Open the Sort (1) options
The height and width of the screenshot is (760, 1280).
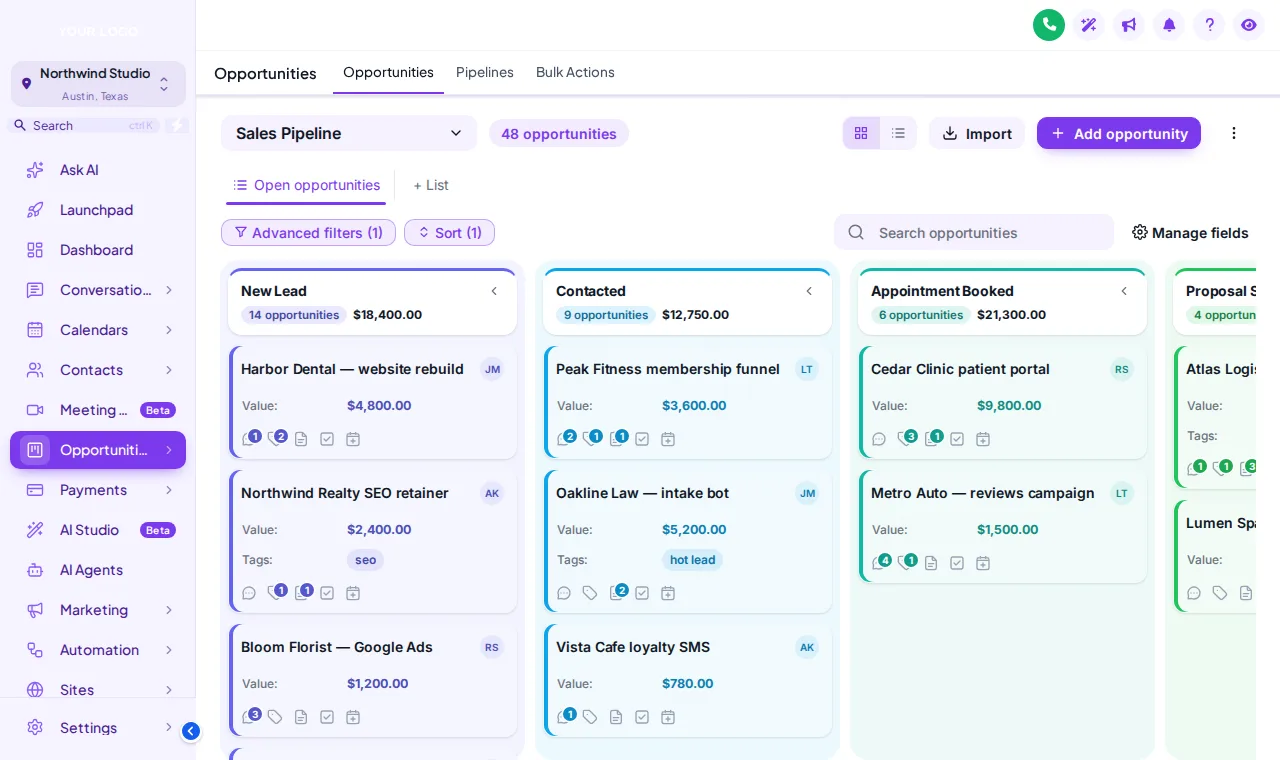449,233
